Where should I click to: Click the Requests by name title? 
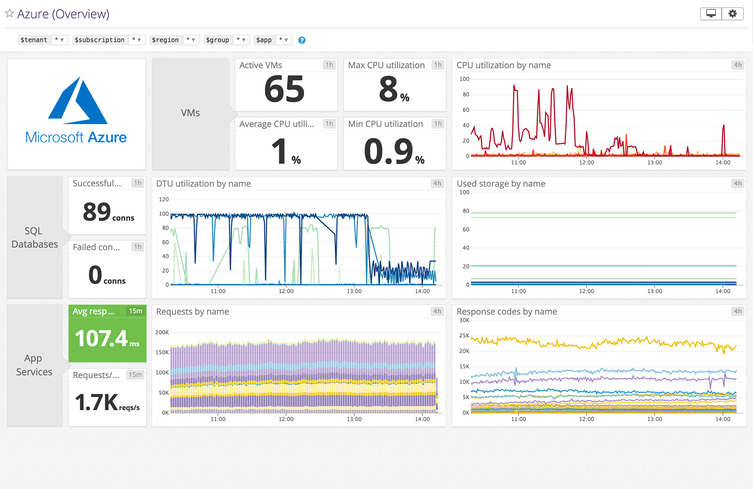[x=193, y=312]
